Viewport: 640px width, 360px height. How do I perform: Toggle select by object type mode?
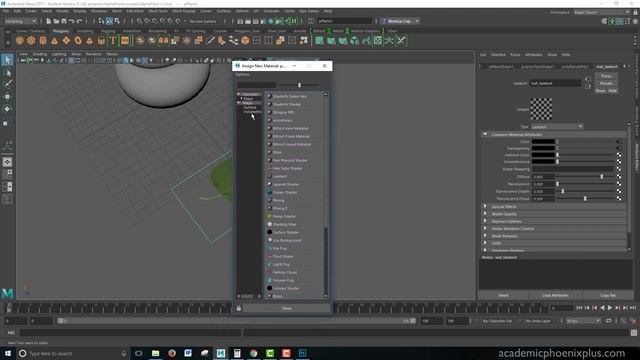[x=109, y=21]
